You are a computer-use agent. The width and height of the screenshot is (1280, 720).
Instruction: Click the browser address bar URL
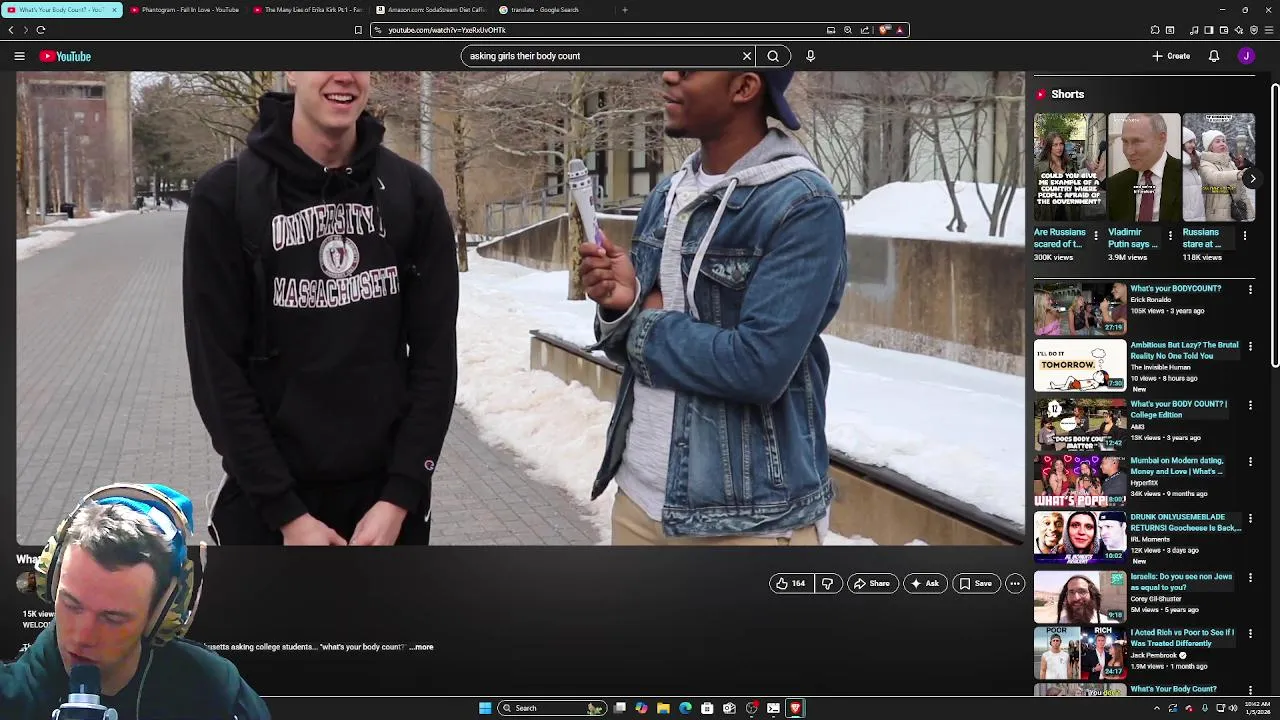(447, 30)
